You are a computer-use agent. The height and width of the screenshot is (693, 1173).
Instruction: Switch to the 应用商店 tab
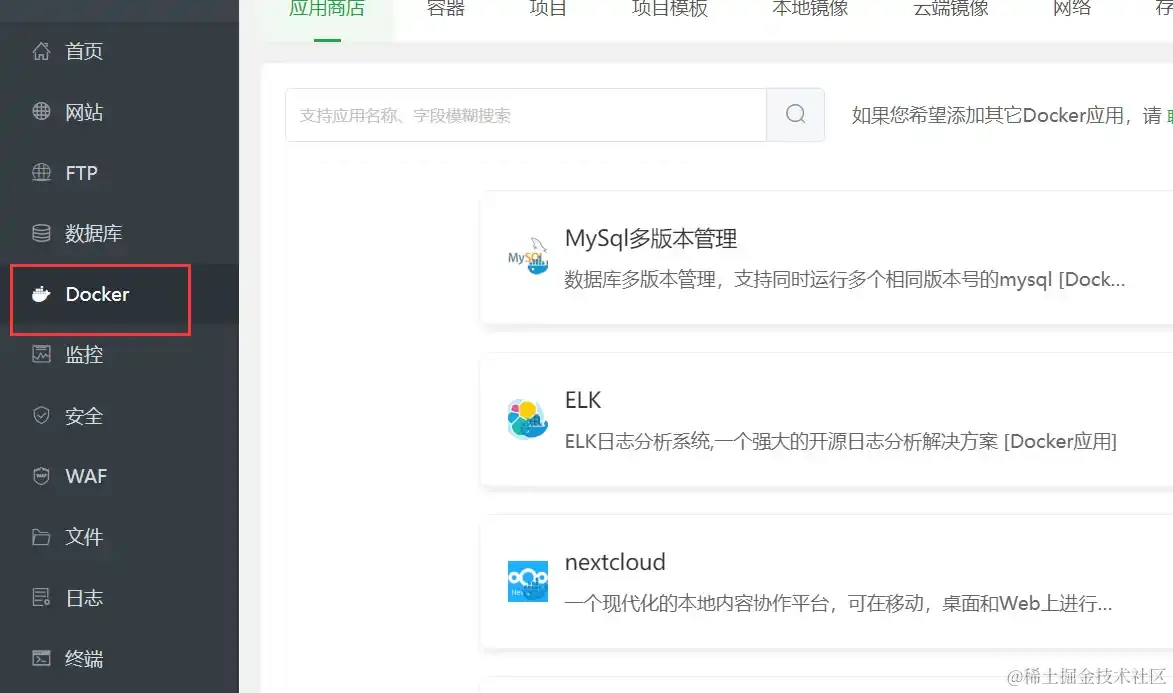pos(327,9)
